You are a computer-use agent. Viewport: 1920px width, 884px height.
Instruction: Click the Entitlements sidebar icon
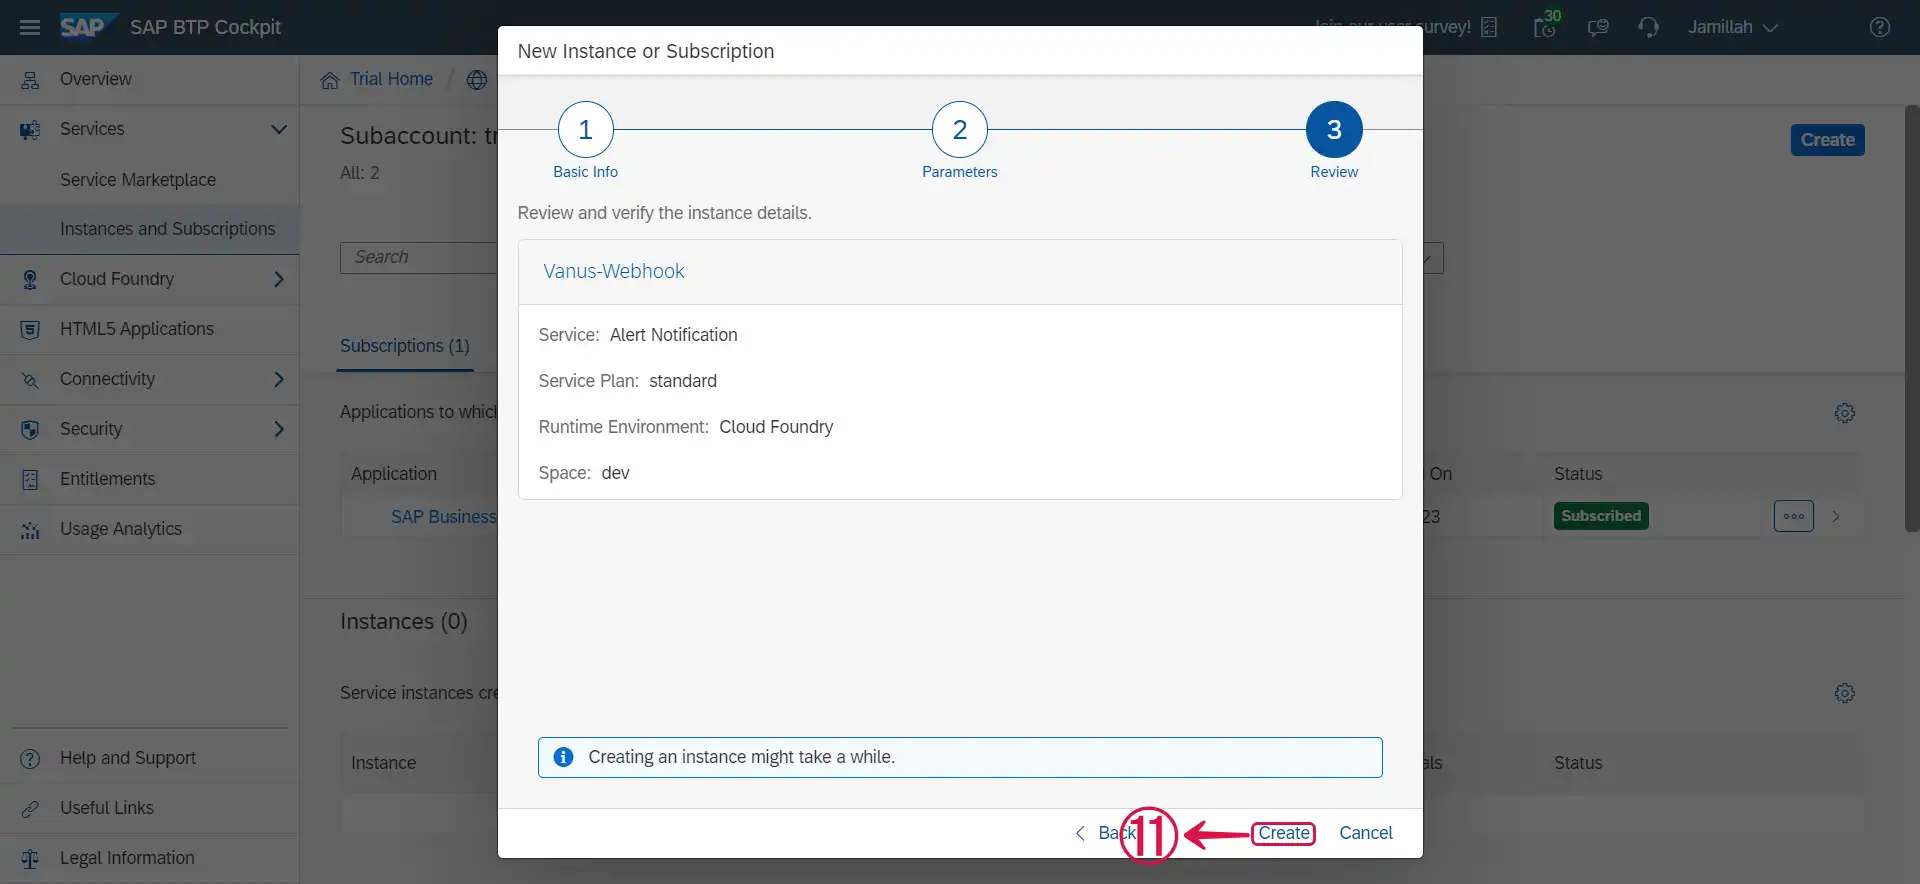click(x=30, y=479)
